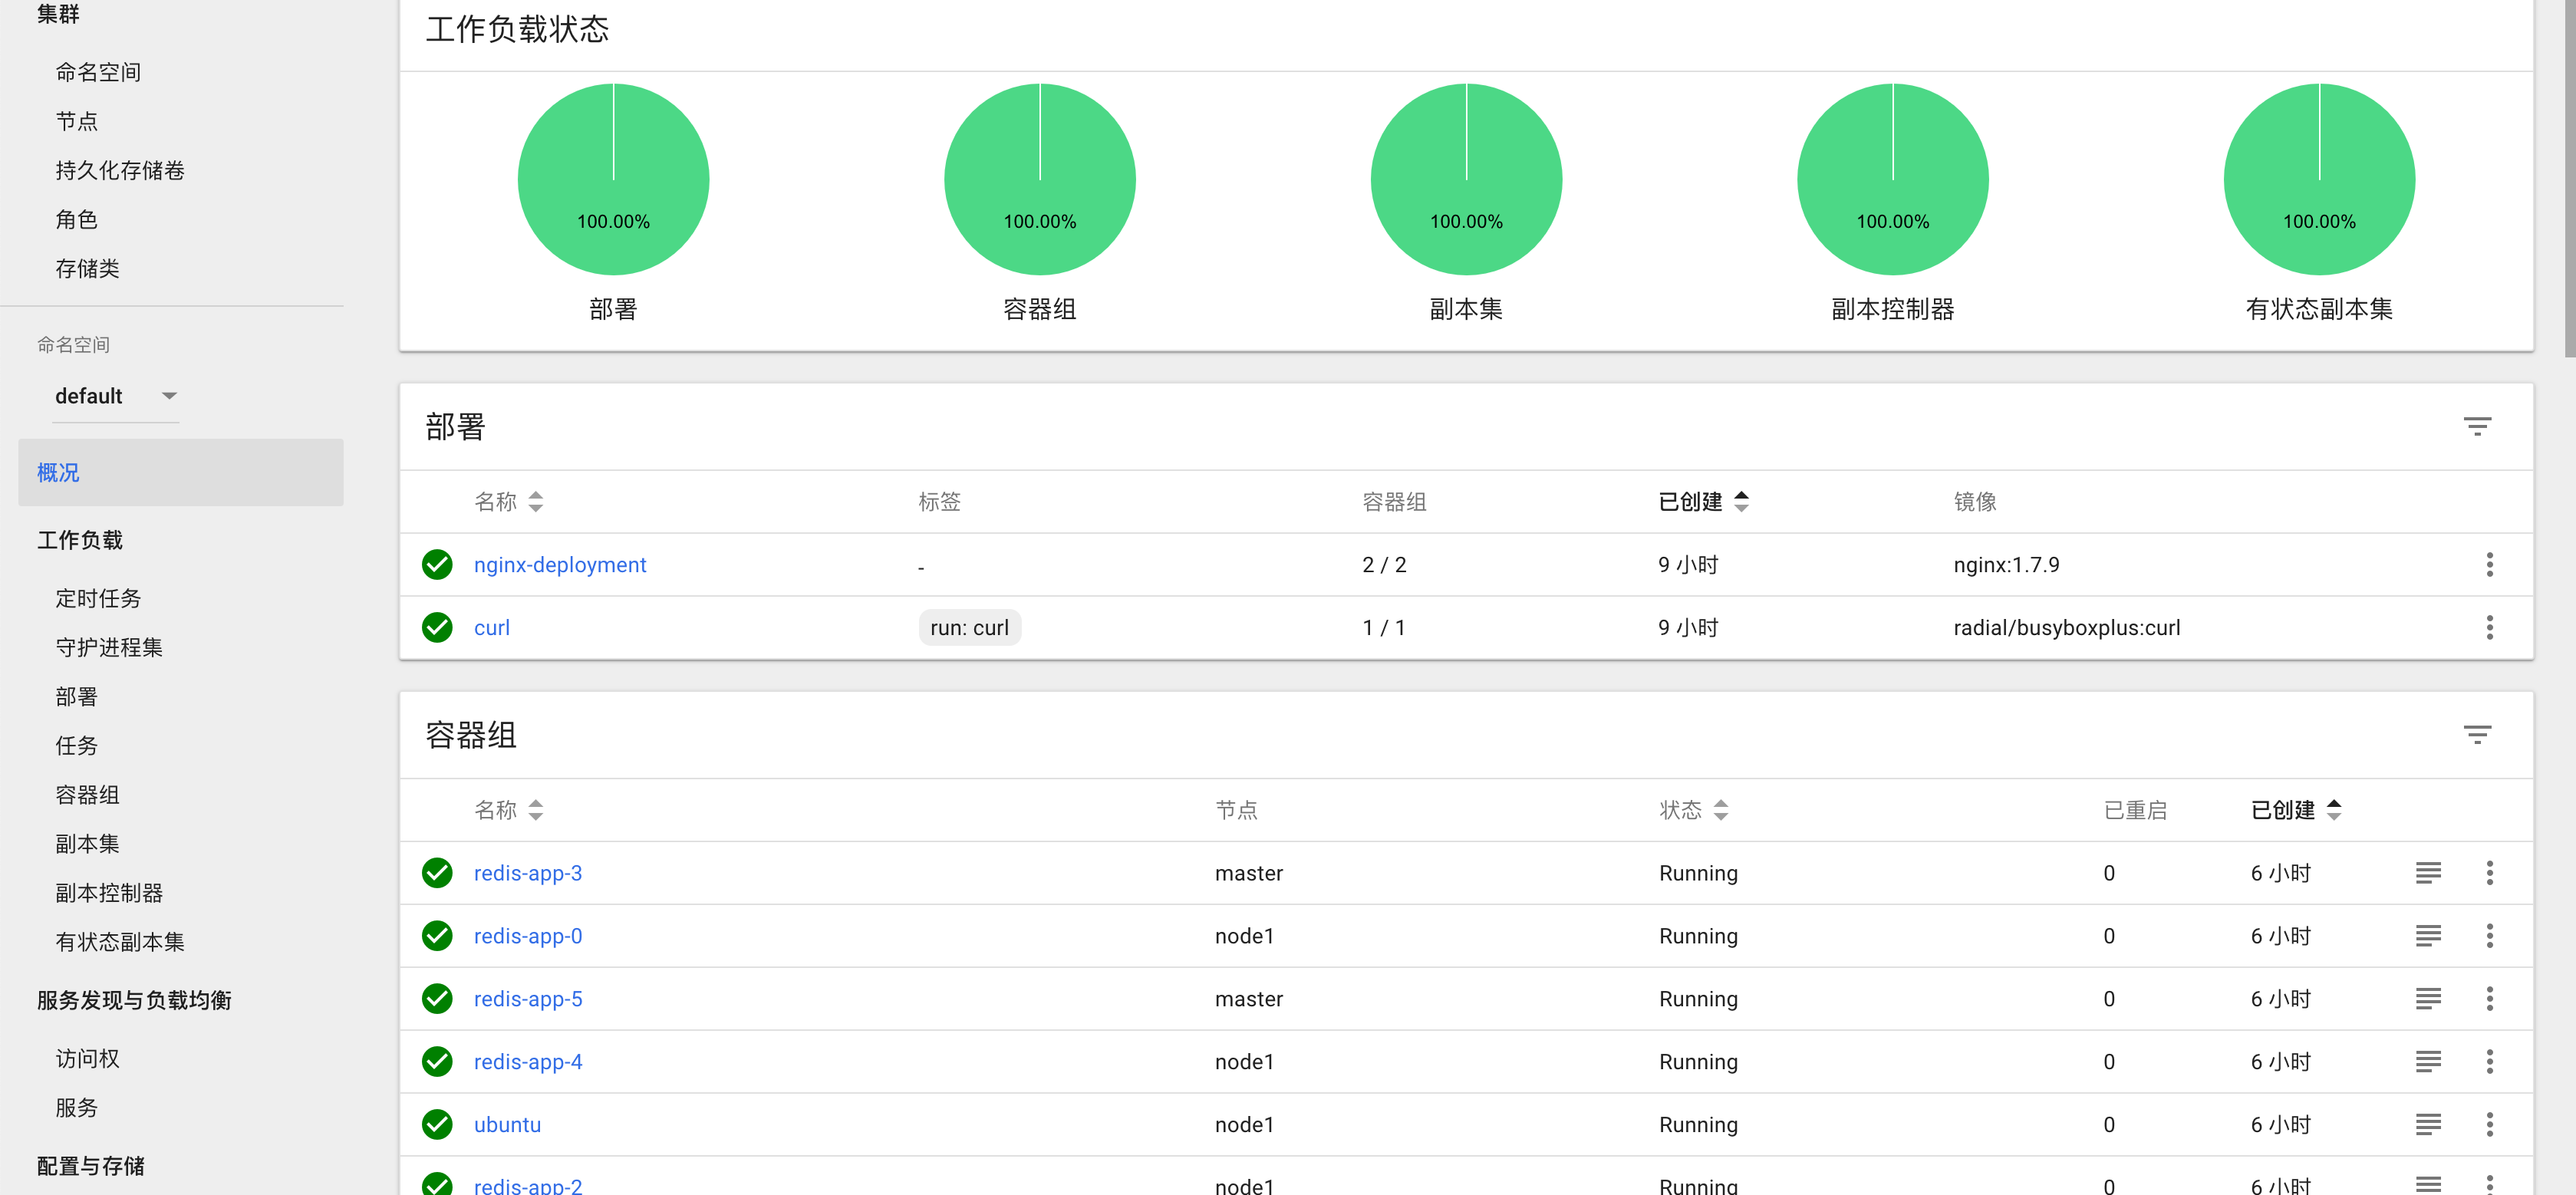Open the redis-app-0 pod link

(x=528, y=936)
